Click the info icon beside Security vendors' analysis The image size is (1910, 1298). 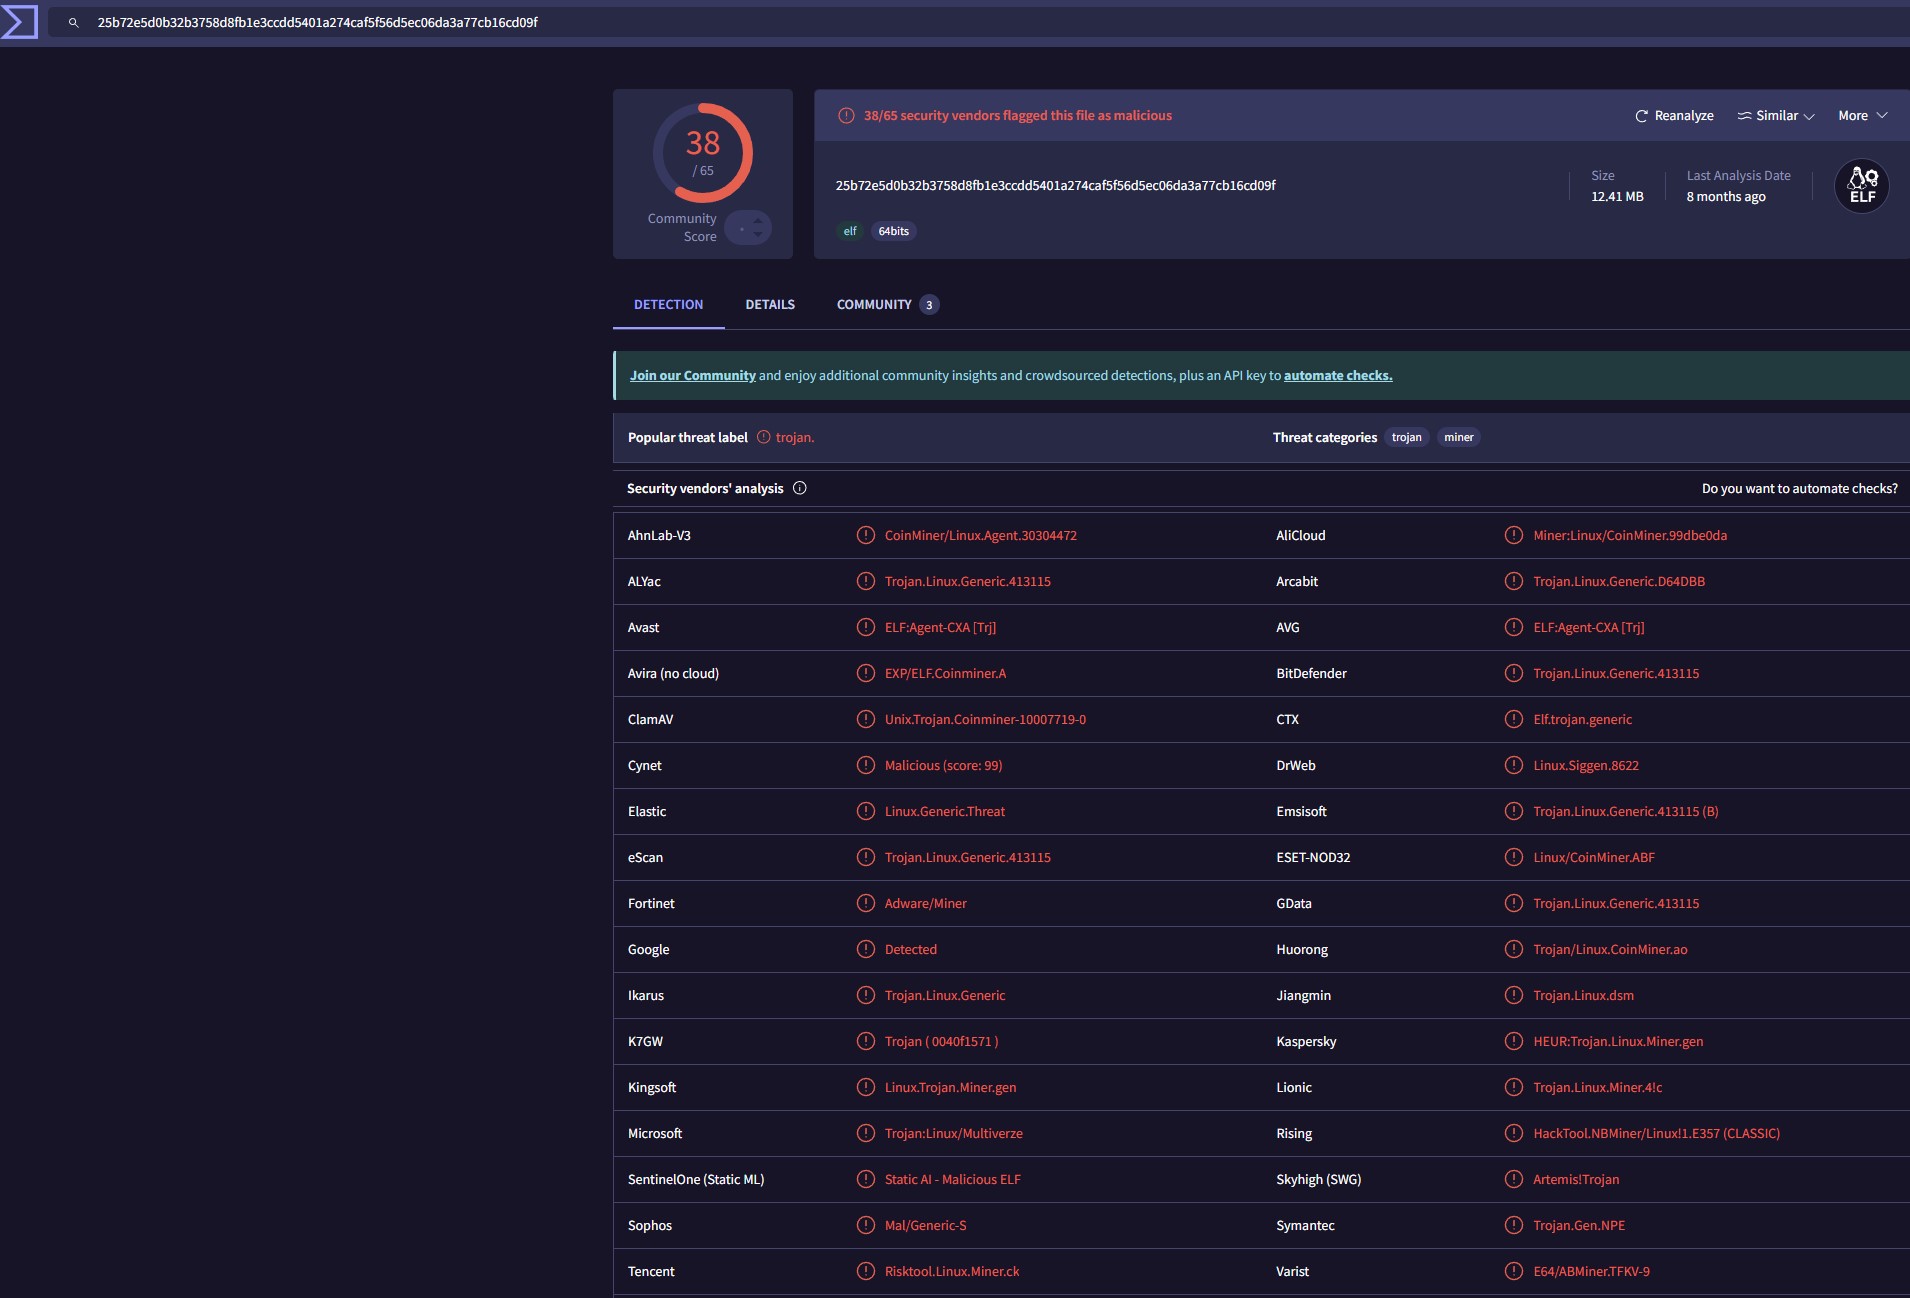coord(800,489)
